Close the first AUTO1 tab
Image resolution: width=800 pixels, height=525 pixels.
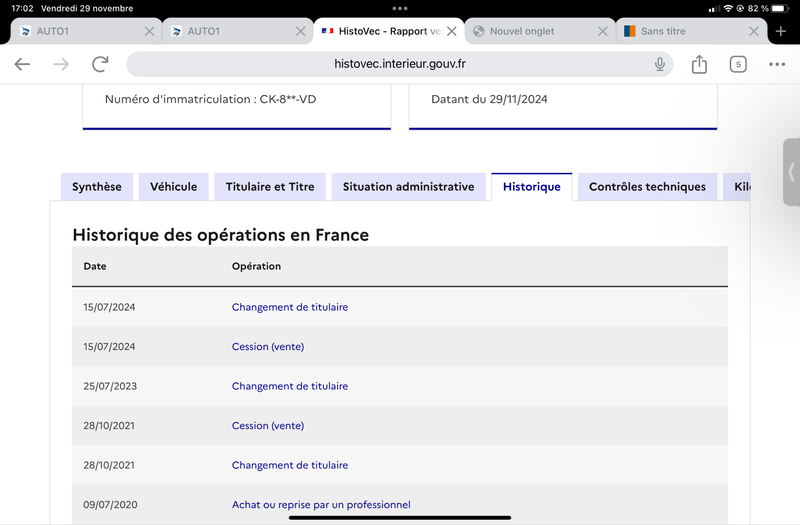(x=149, y=31)
